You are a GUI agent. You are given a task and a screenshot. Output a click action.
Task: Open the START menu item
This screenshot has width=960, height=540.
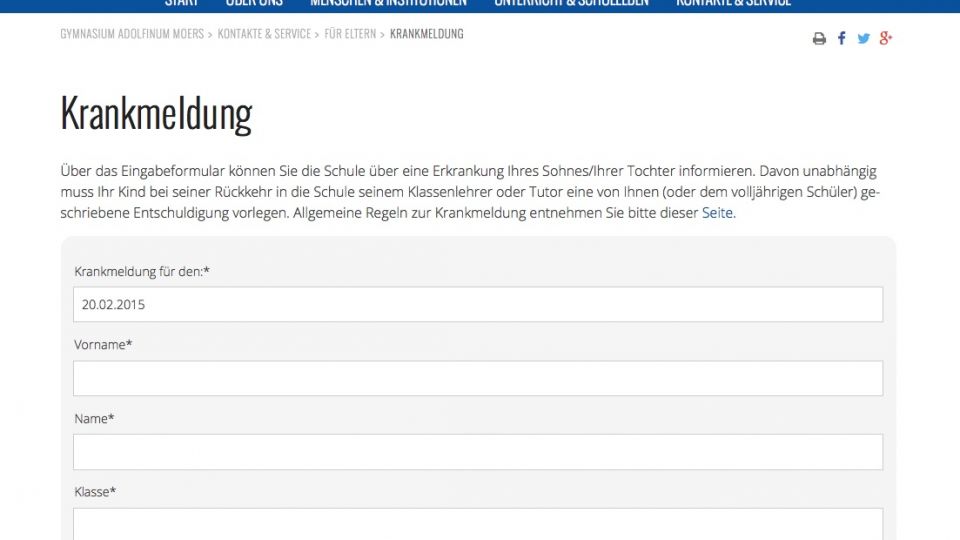pos(181,4)
